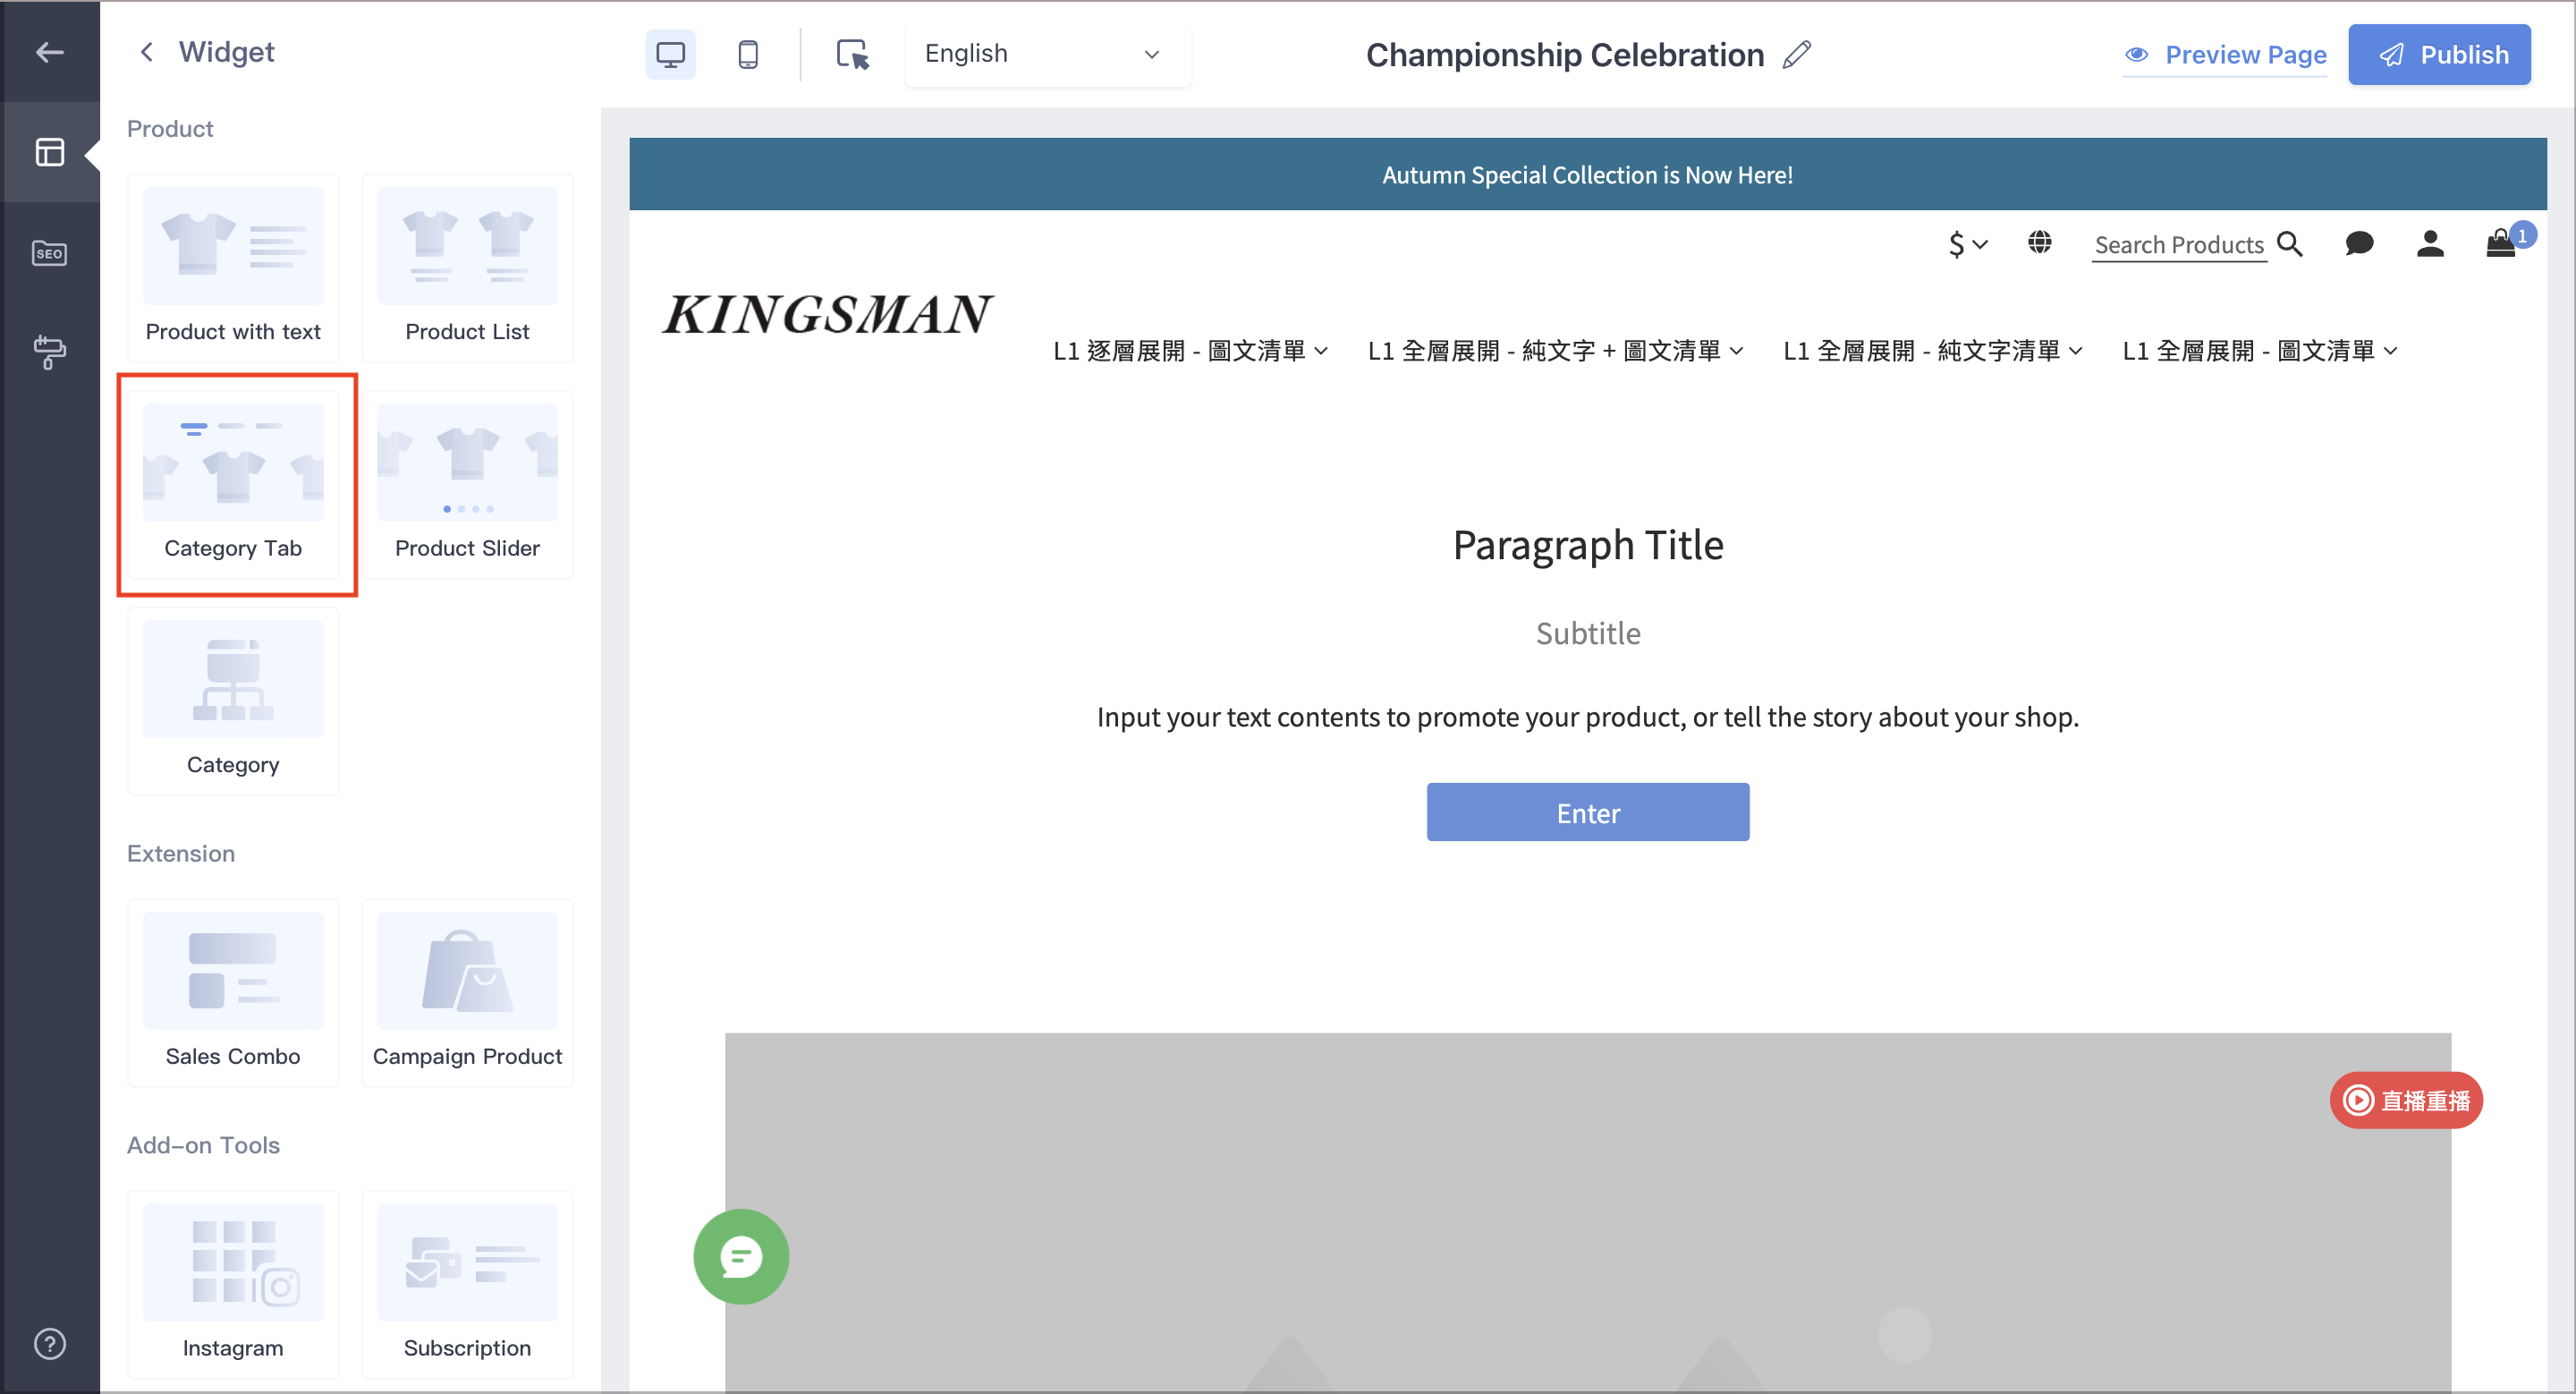Edit the page title with pencil icon

coord(1797,55)
